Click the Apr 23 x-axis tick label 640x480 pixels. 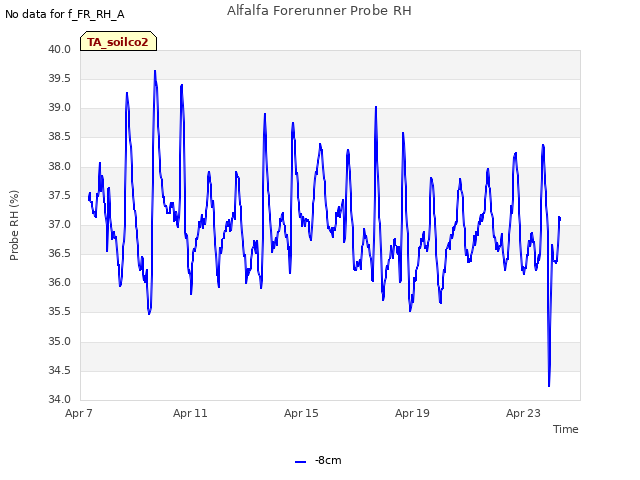(x=523, y=413)
